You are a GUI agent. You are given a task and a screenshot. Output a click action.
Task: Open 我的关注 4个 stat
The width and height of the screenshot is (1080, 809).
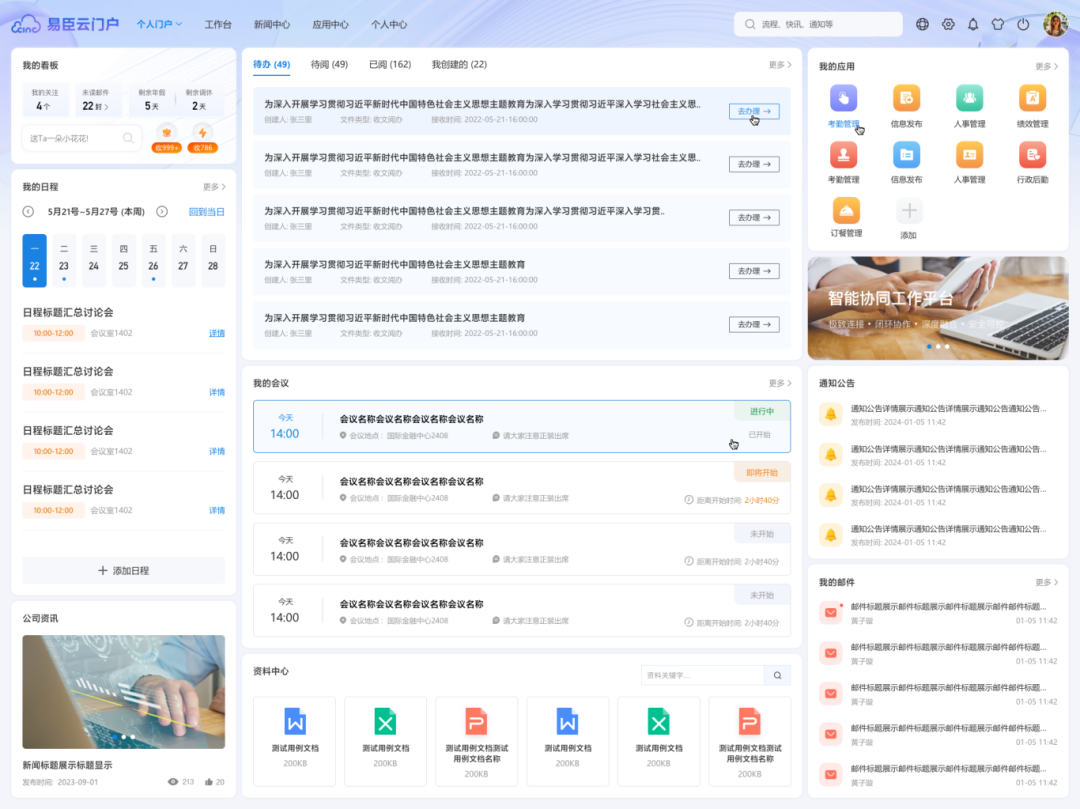tap(45, 100)
